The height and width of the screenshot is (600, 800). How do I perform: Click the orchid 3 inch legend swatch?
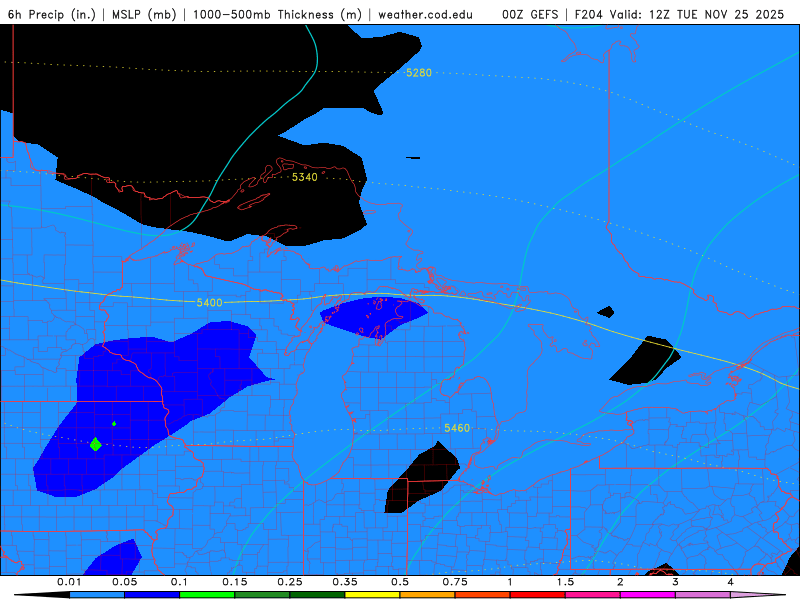703,595
